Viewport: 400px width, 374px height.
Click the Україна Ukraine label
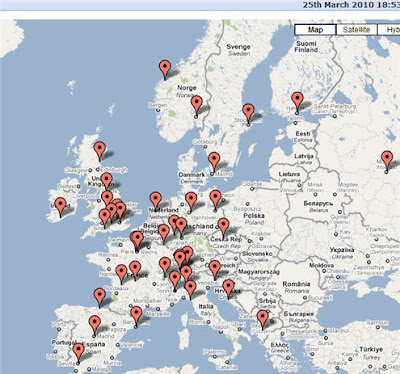[342, 253]
